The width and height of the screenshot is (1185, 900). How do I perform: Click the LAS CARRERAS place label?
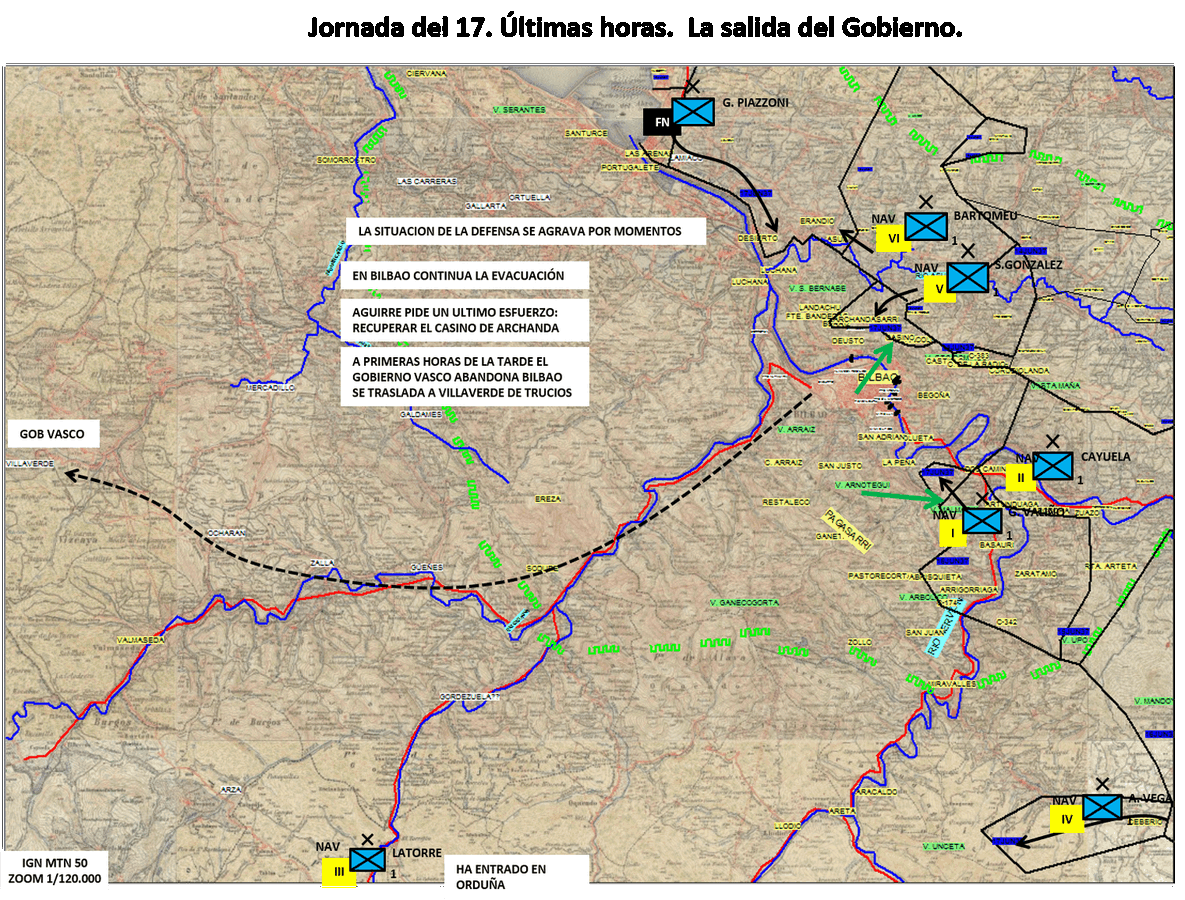[x=427, y=181]
